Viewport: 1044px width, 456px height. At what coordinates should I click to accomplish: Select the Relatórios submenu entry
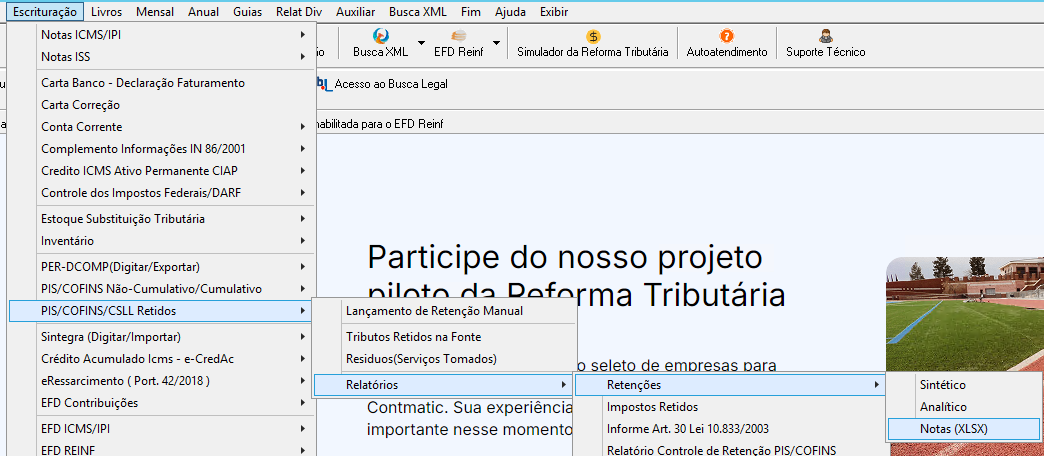coord(444,385)
